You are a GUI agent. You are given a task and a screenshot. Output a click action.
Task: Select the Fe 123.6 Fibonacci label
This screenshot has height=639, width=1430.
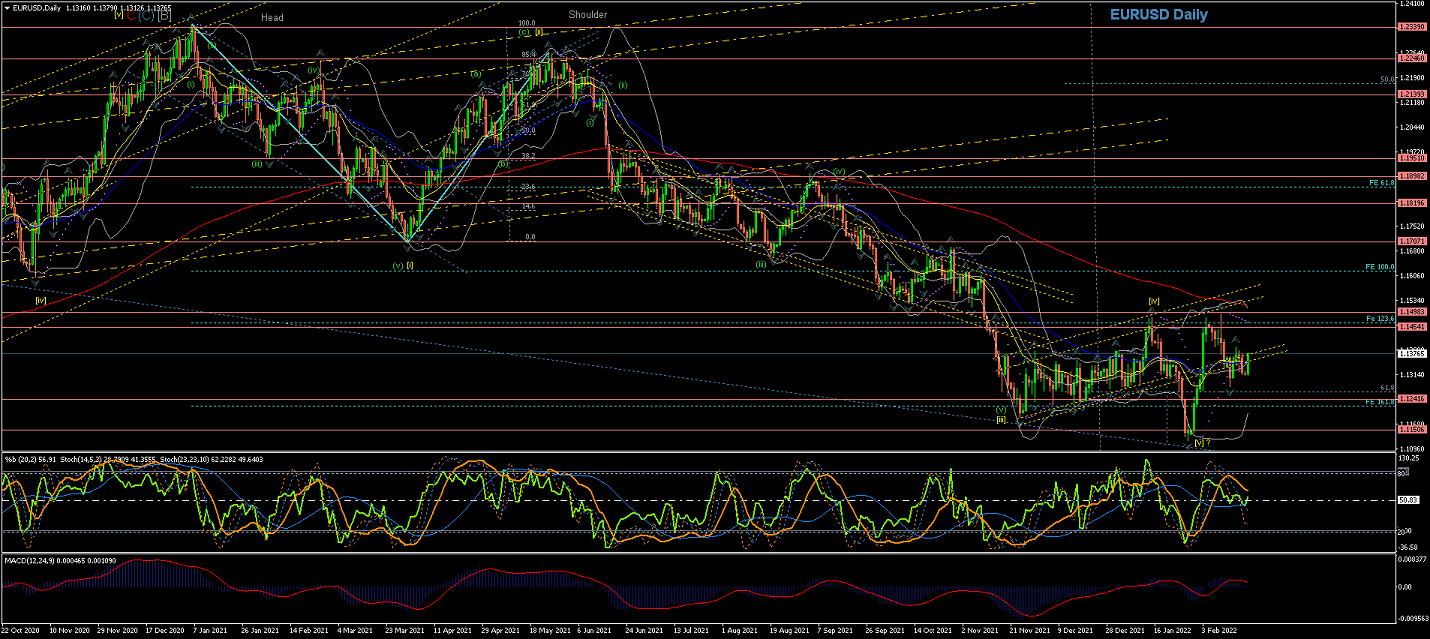coord(1379,318)
